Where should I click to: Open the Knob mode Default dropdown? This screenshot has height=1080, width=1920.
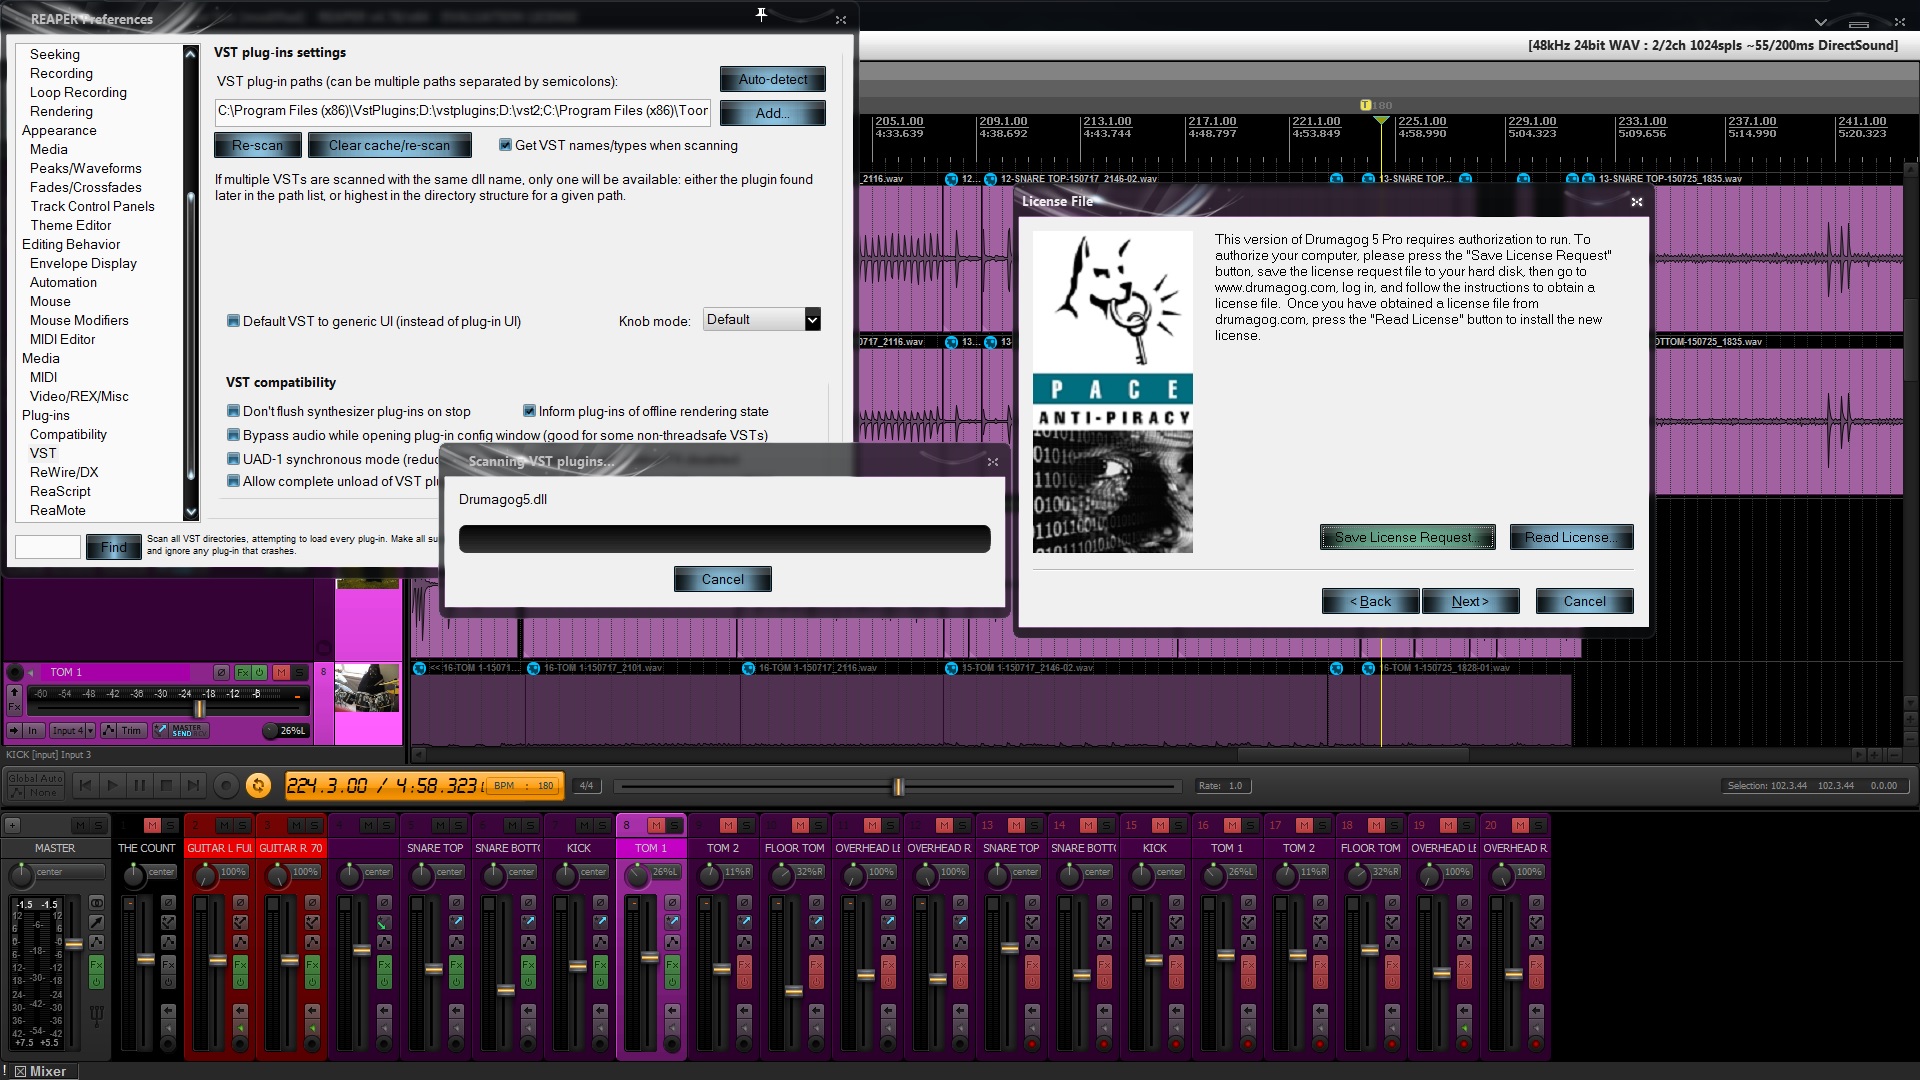(762, 320)
